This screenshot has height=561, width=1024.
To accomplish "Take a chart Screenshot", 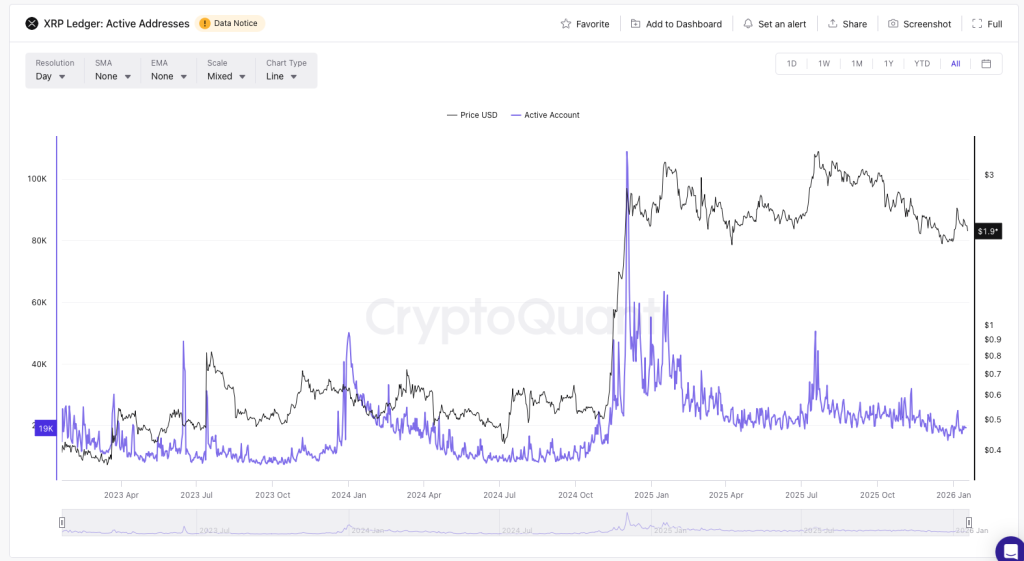I will pyautogui.click(x=919, y=24).
